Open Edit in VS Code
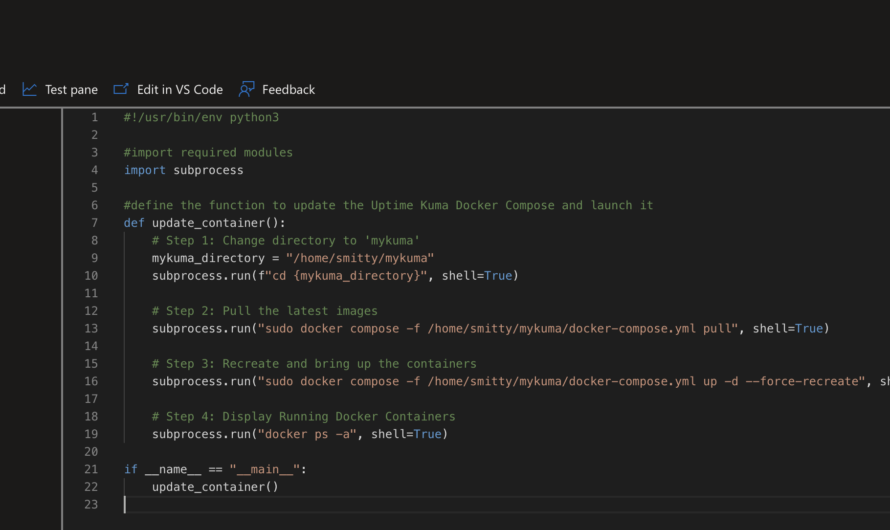Viewport: 890px width, 530px height. coord(180,90)
